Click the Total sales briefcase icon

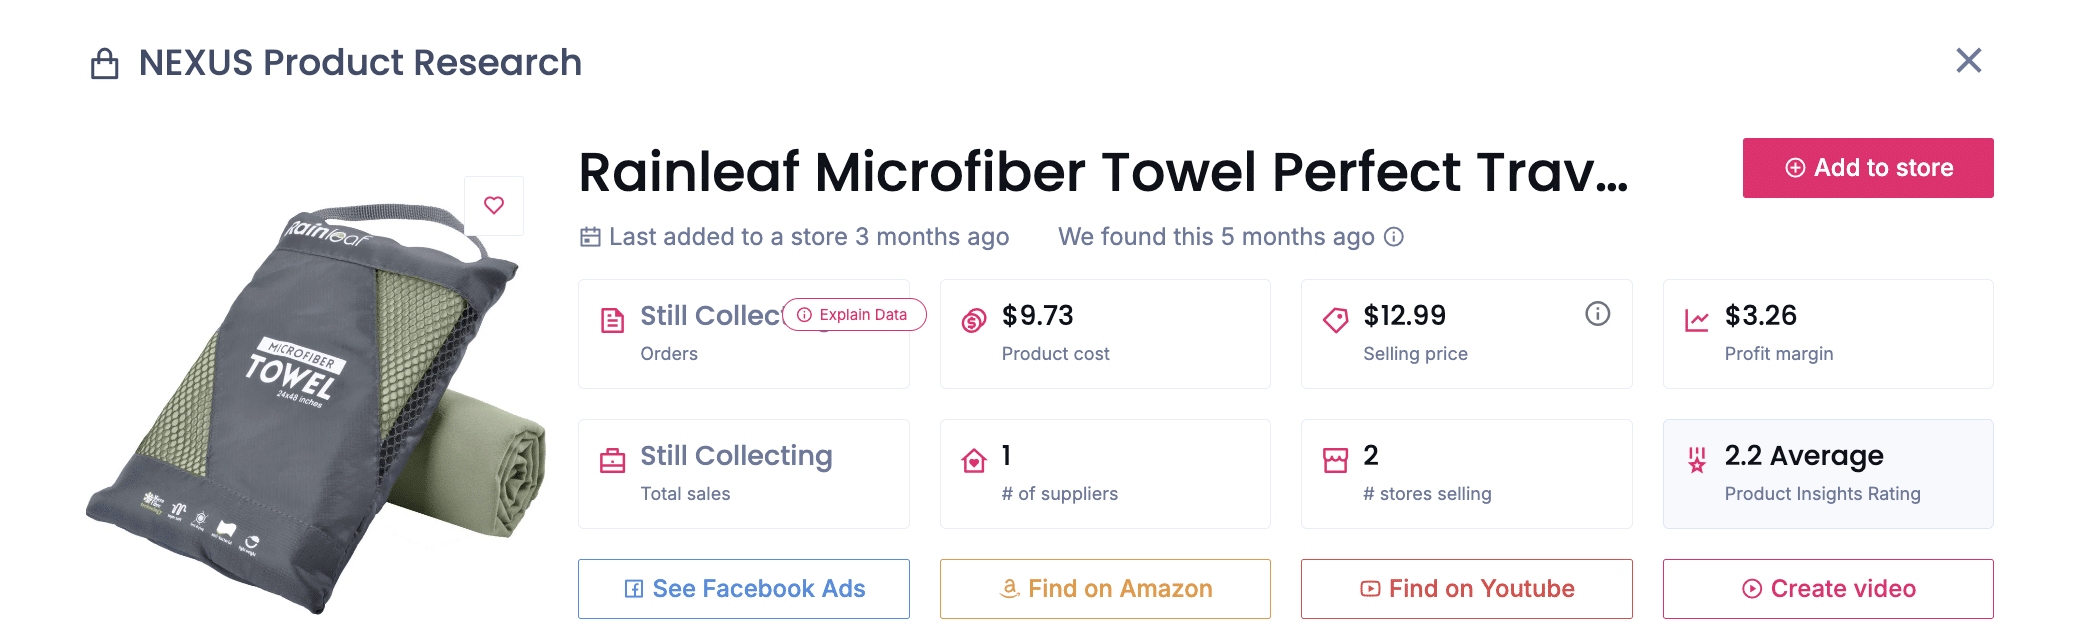612,460
